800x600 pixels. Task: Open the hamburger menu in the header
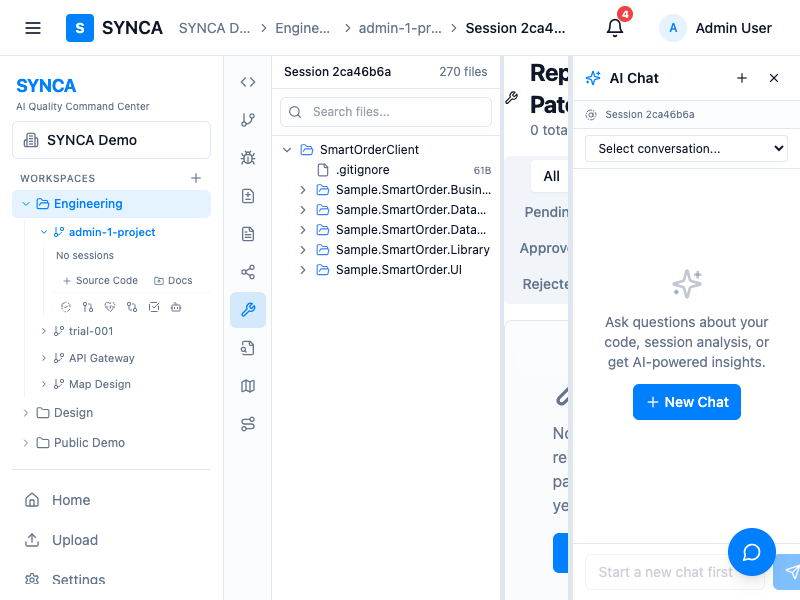pyautogui.click(x=33, y=28)
